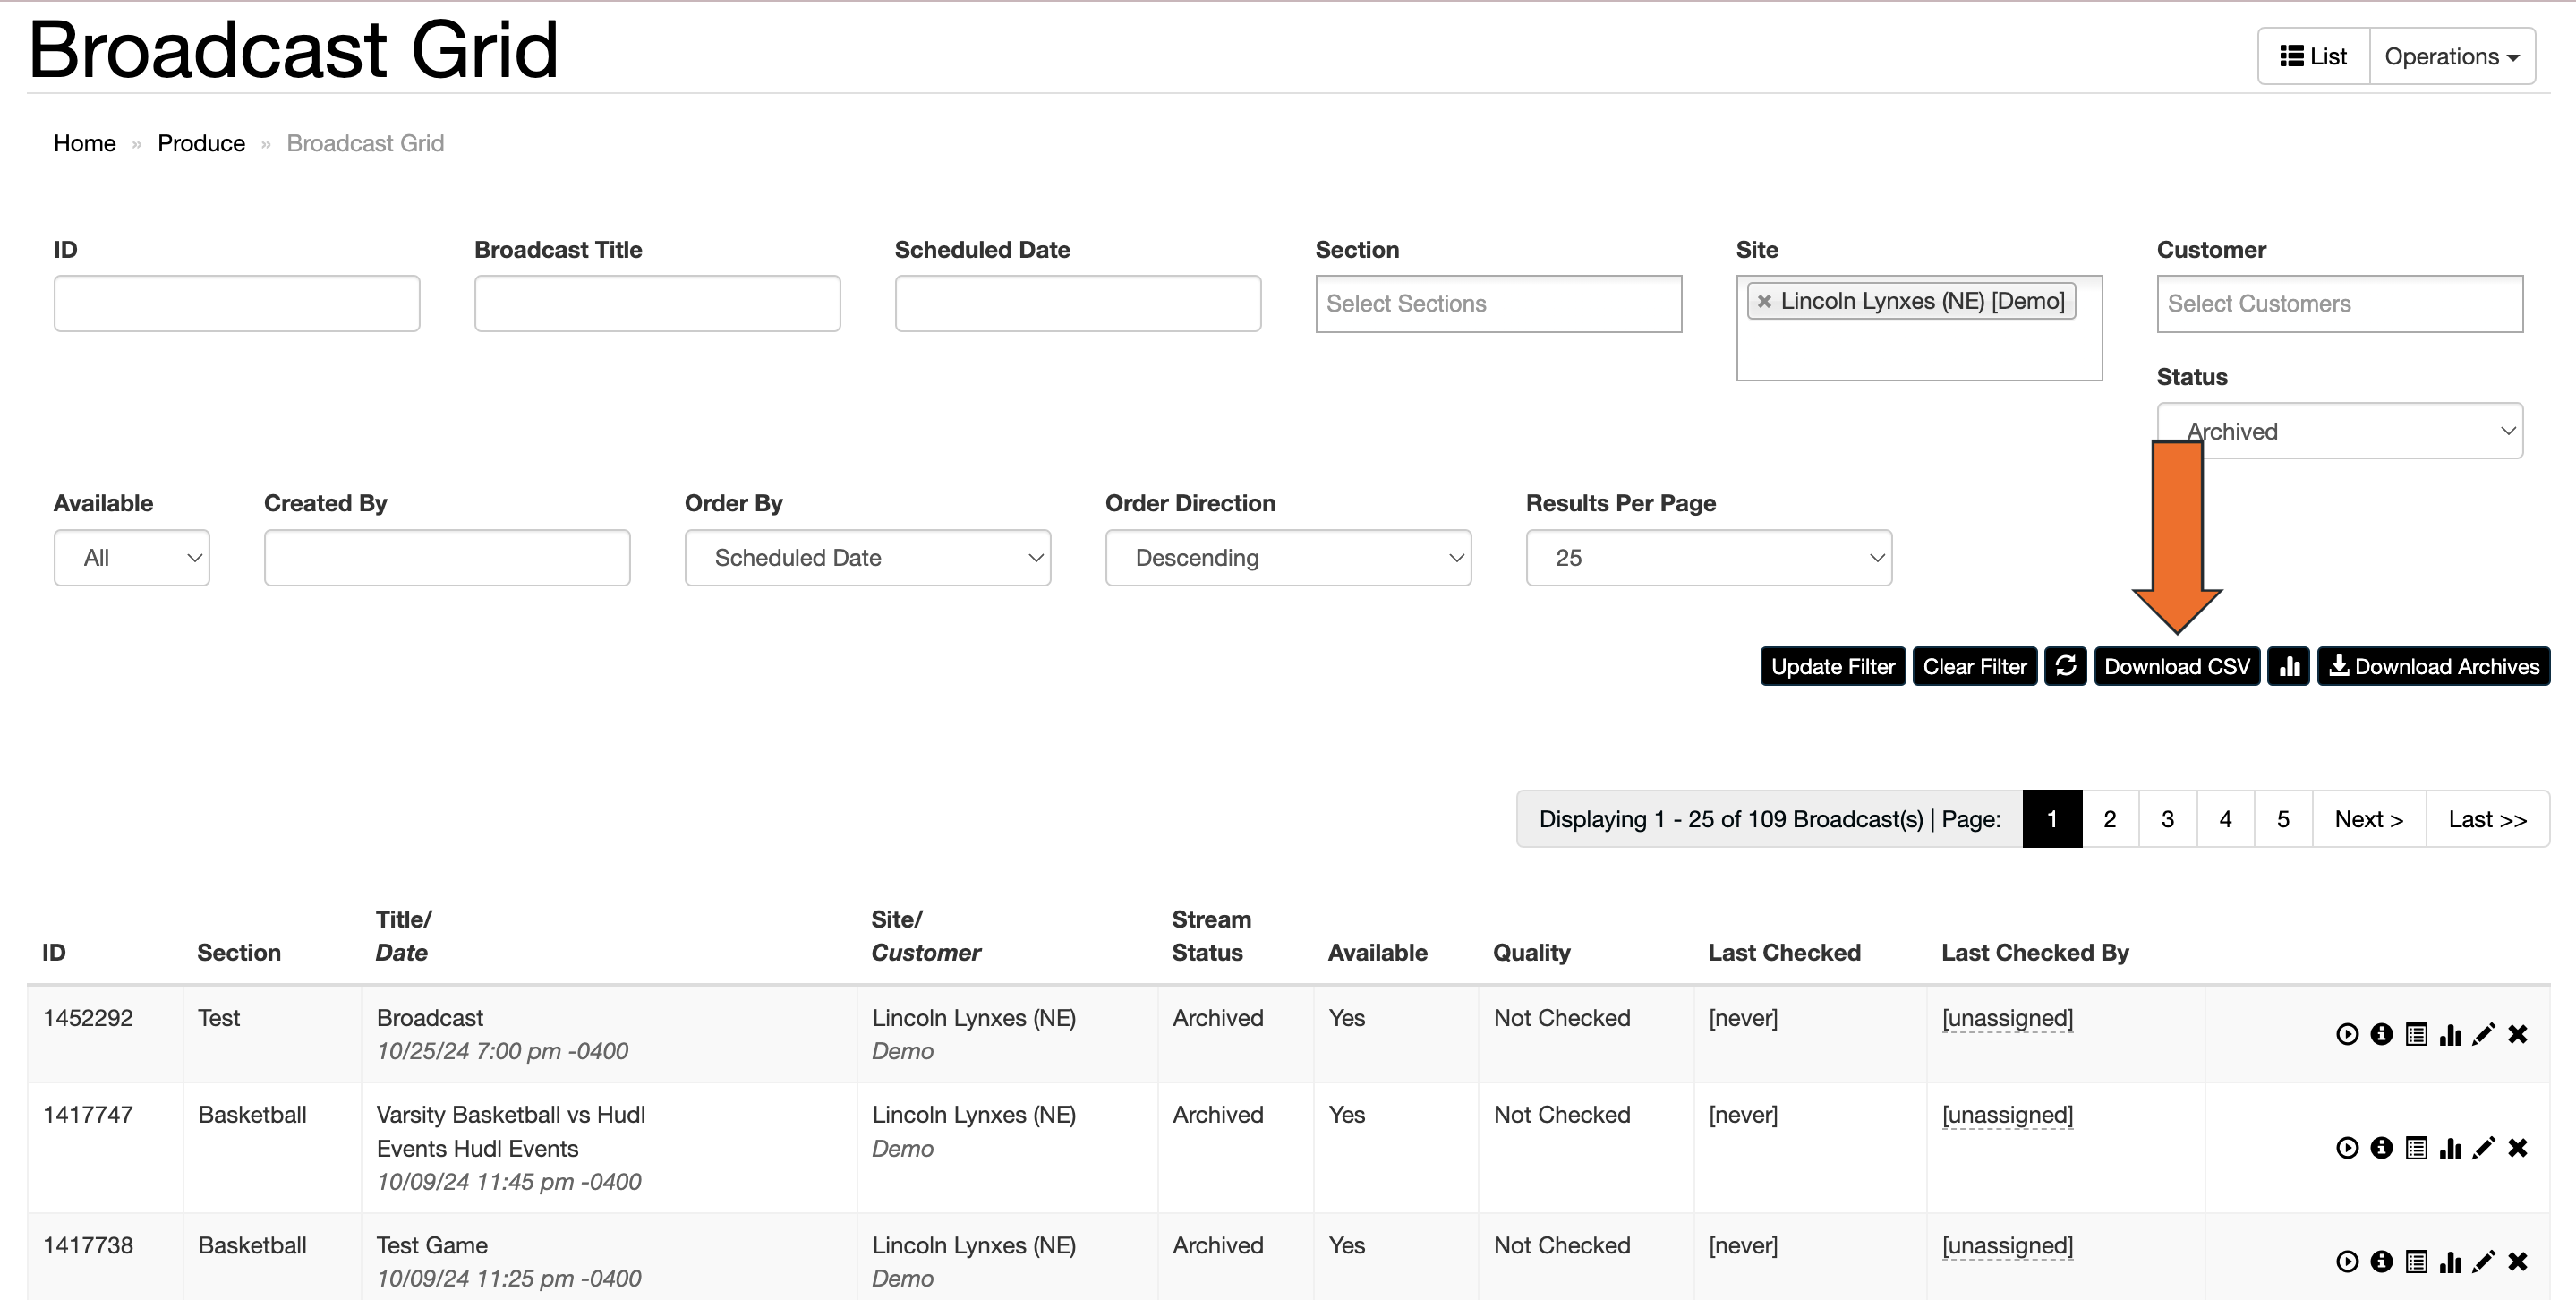Click date '10/09/24 11:25 pm -0400'
Image resolution: width=2576 pixels, height=1300 pixels.
pos(508,1279)
